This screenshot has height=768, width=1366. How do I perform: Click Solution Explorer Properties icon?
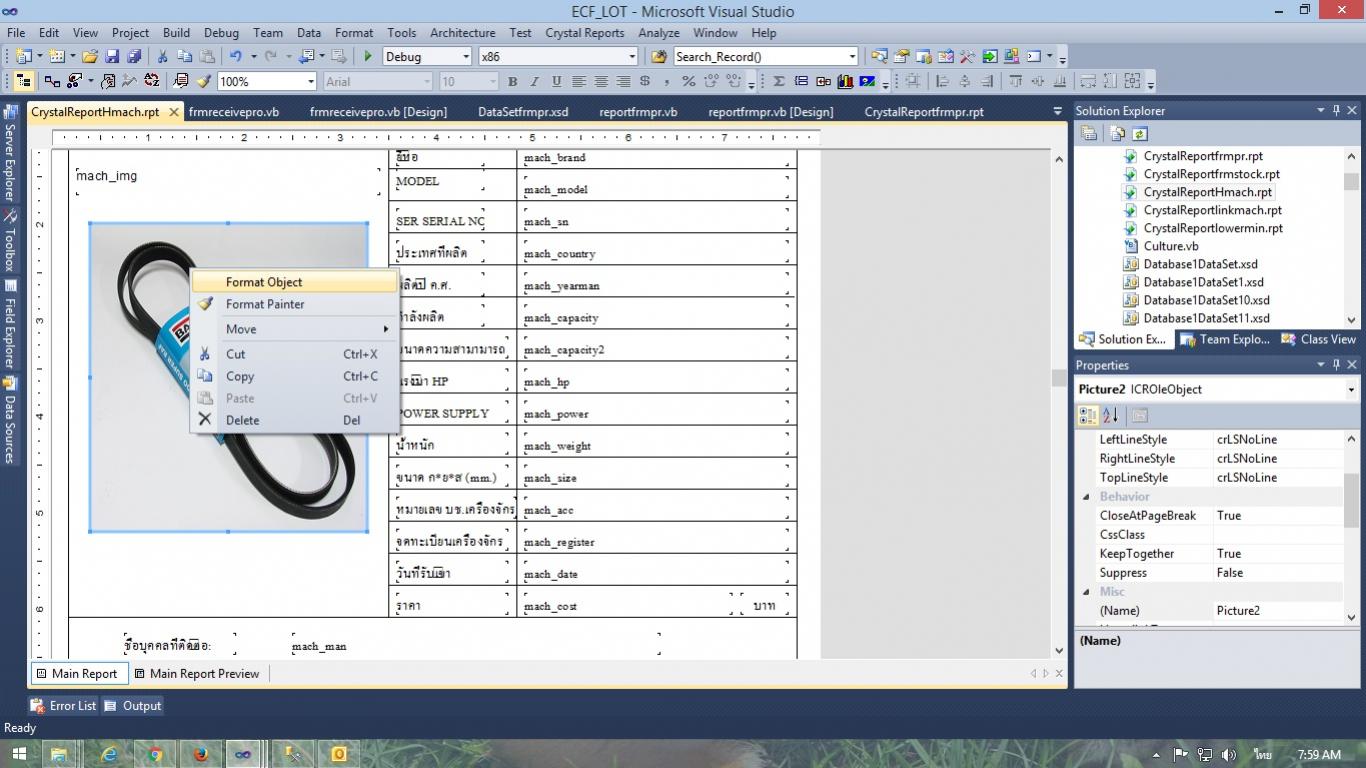click(1090, 133)
